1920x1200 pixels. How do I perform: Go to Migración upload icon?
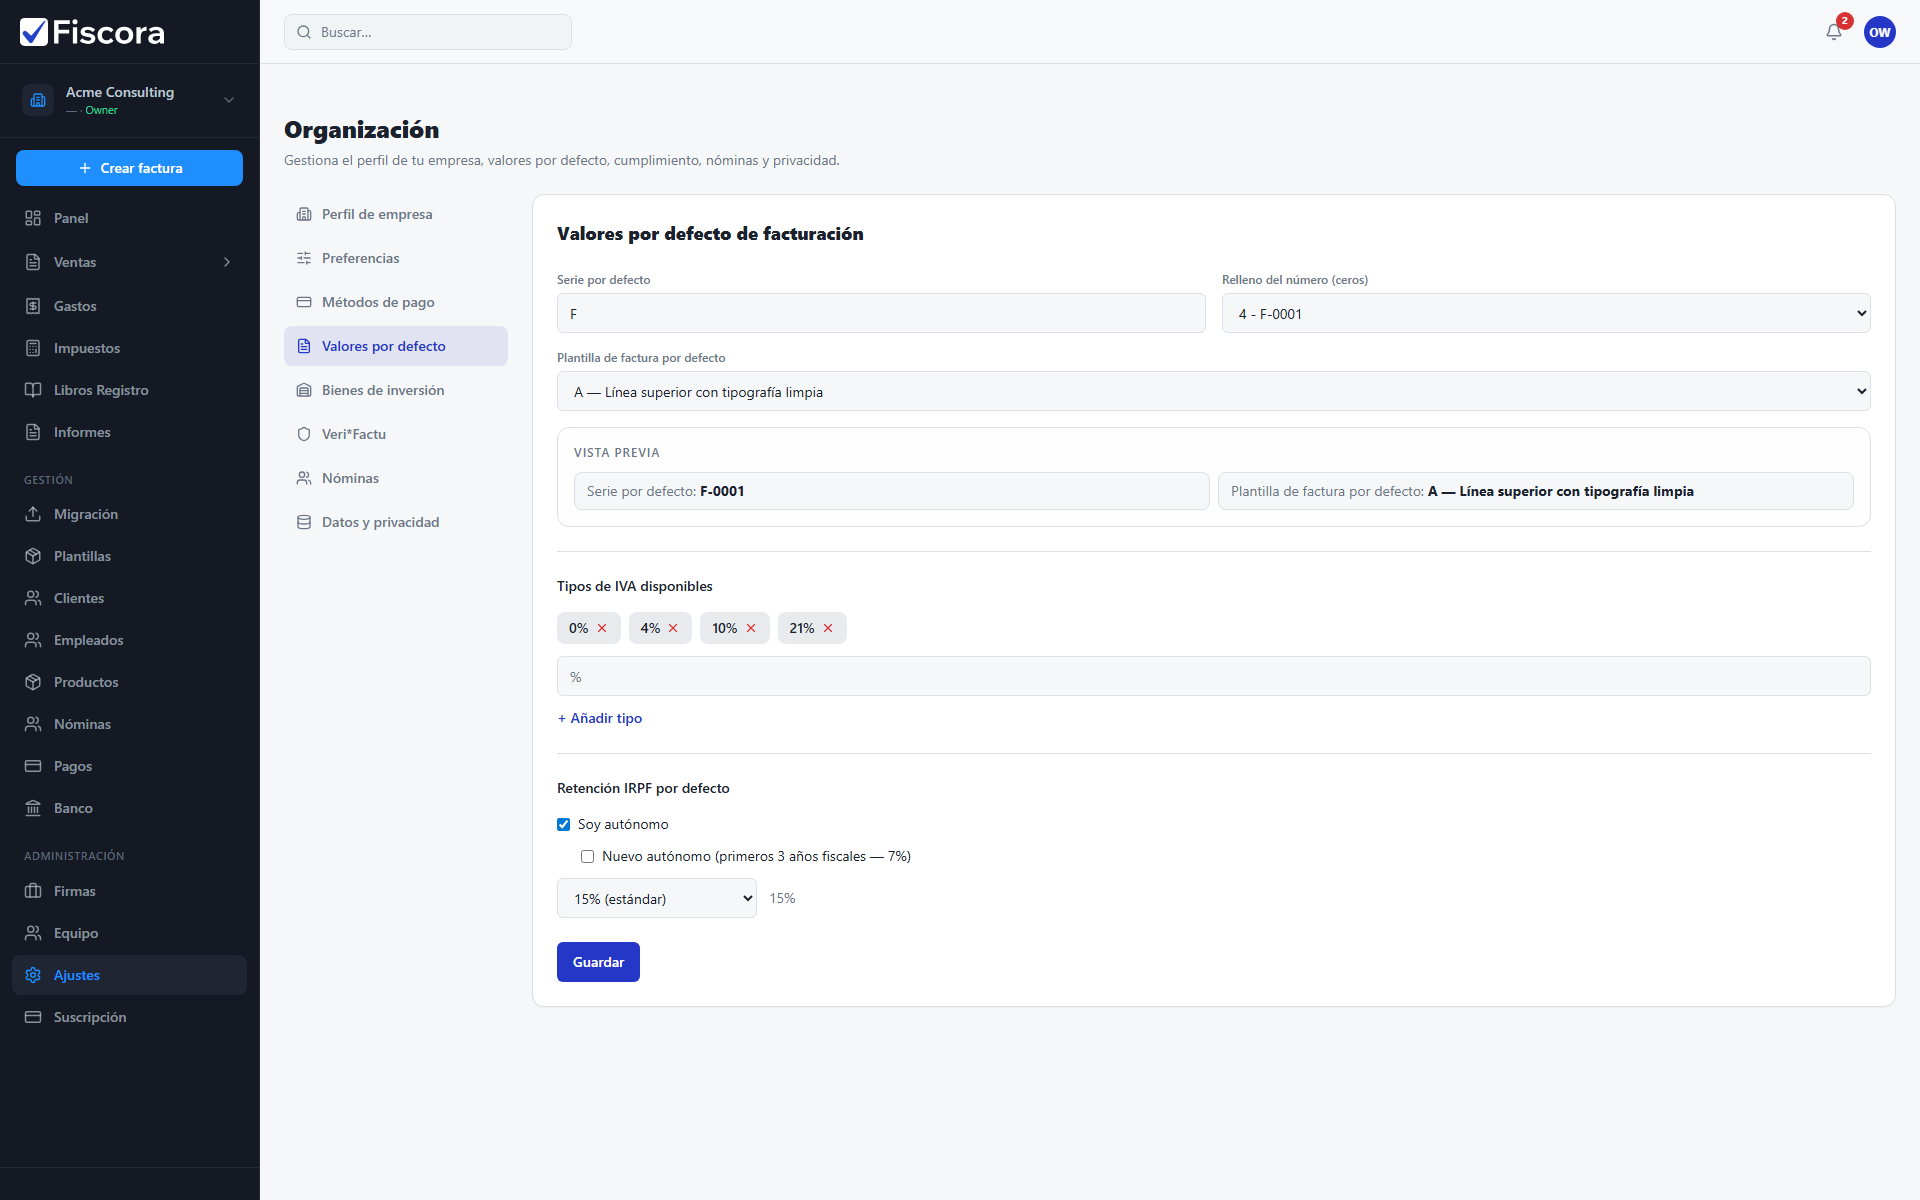33,514
